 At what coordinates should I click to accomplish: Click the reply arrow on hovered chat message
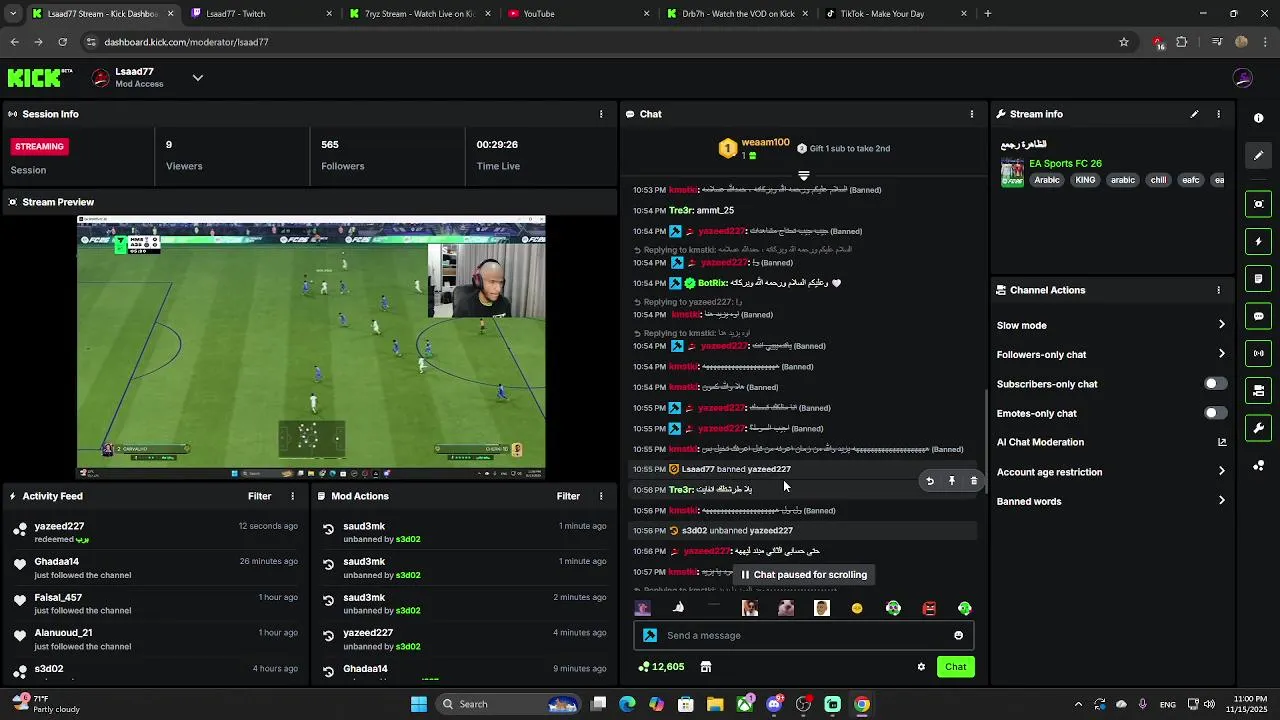pos(930,481)
